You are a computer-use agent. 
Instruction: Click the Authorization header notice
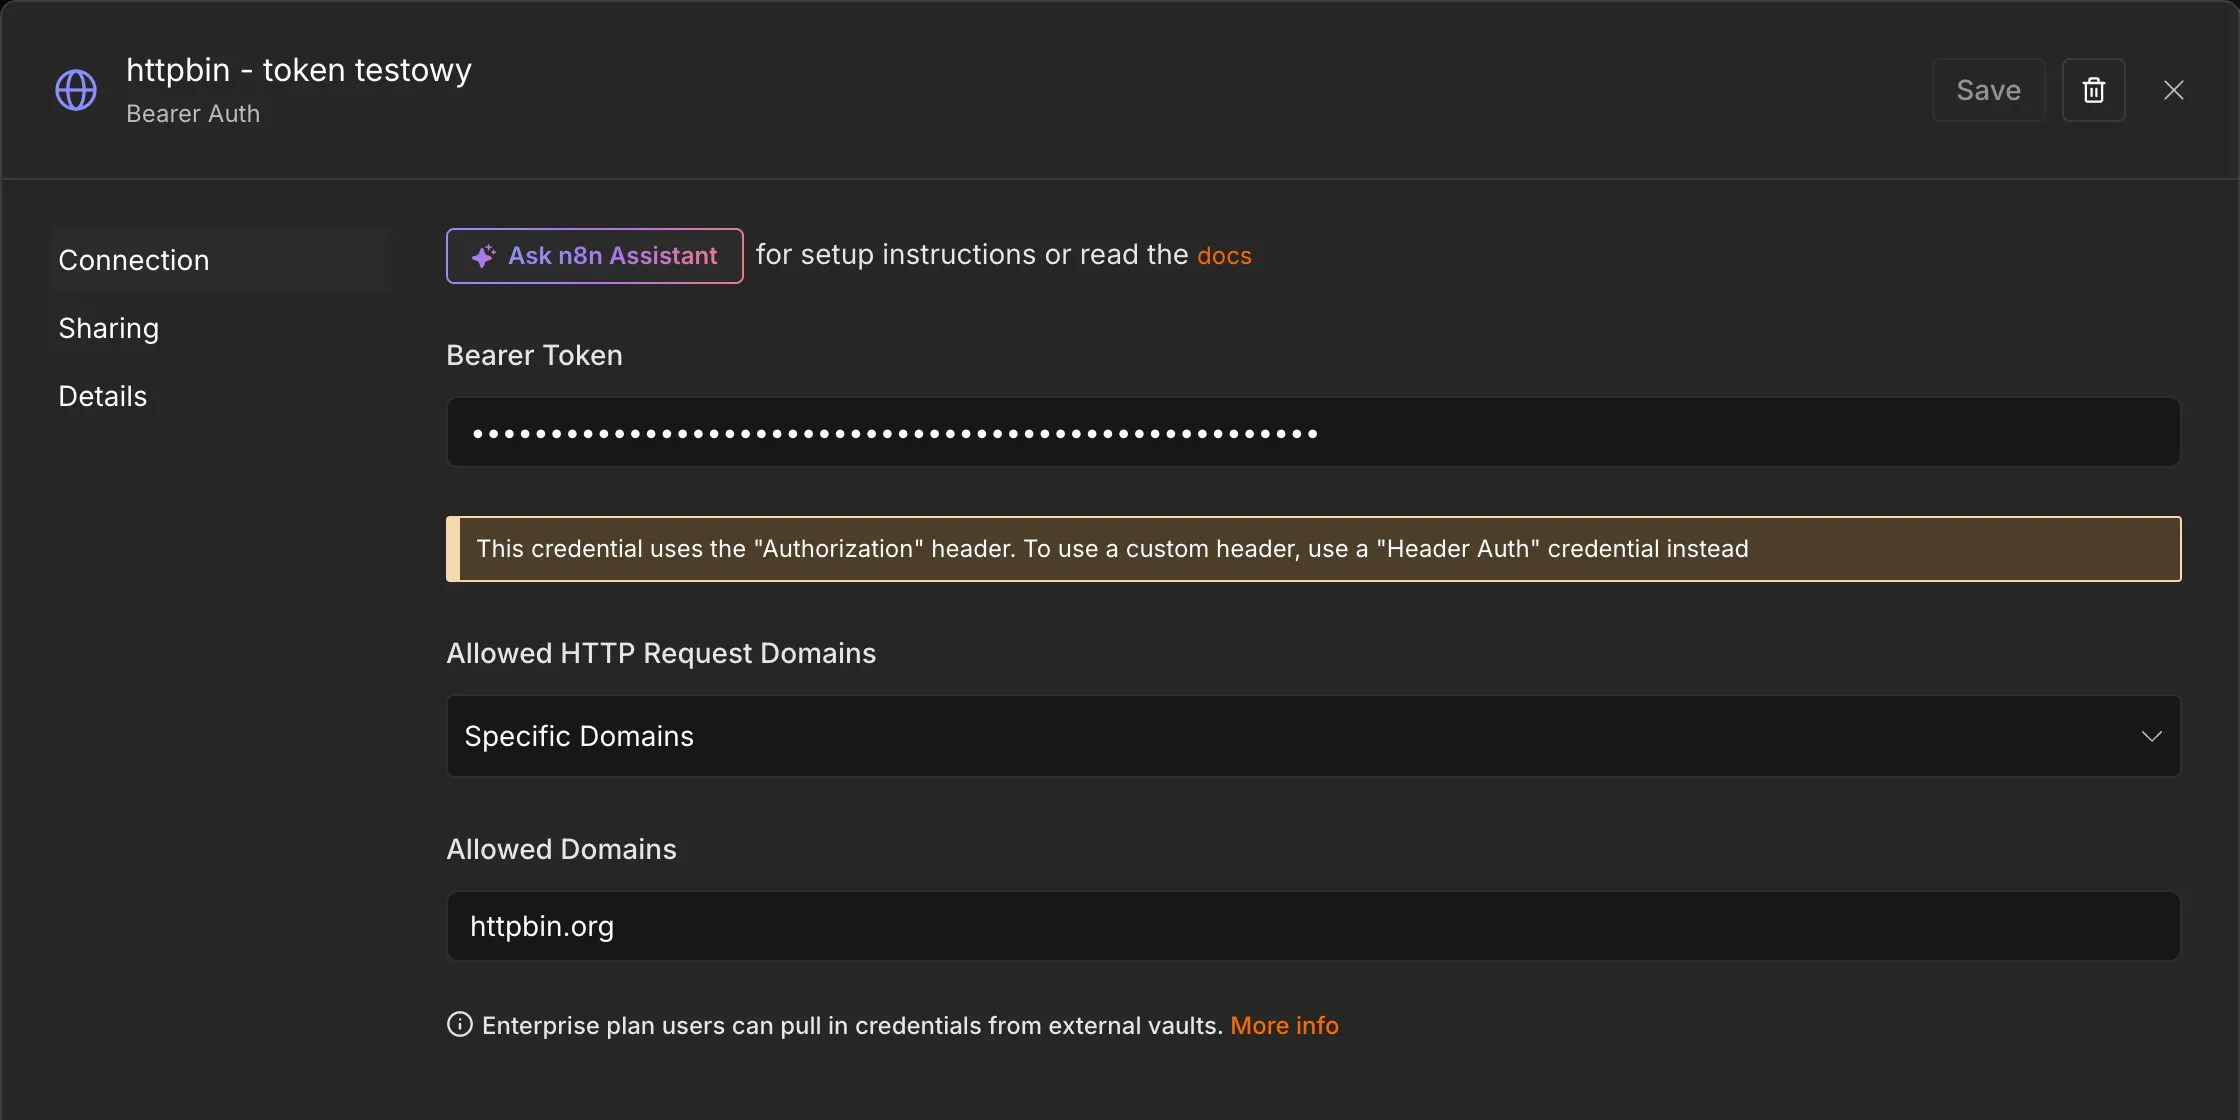1313,549
